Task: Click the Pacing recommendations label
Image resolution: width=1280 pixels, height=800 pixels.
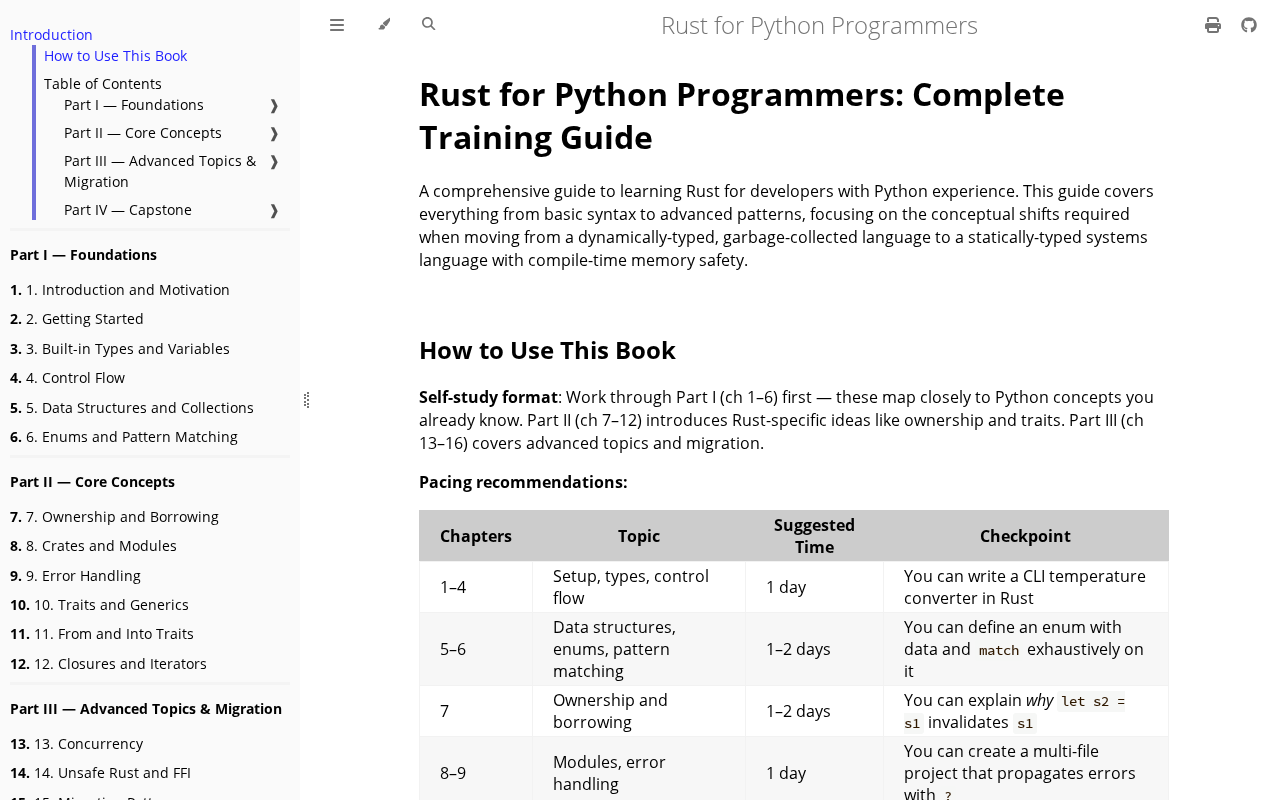Action: click(x=523, y=482)
